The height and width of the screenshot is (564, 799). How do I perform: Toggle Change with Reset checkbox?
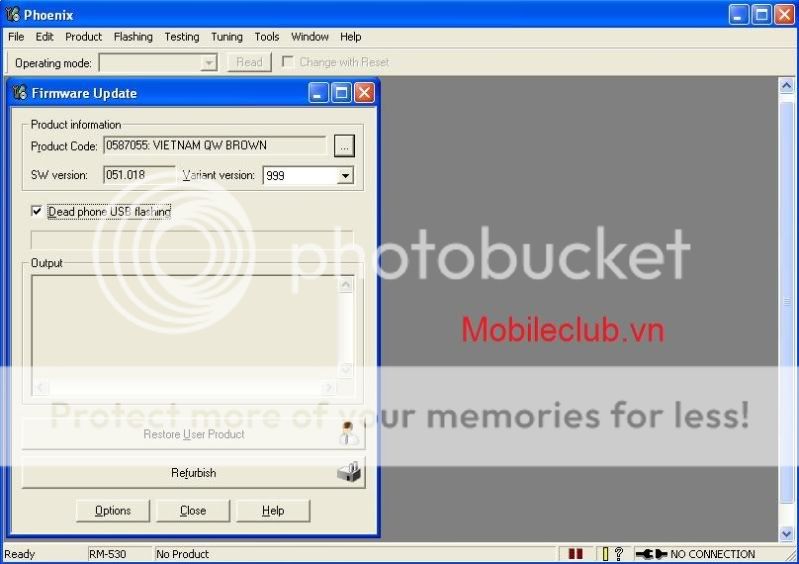tap(288, 62)
